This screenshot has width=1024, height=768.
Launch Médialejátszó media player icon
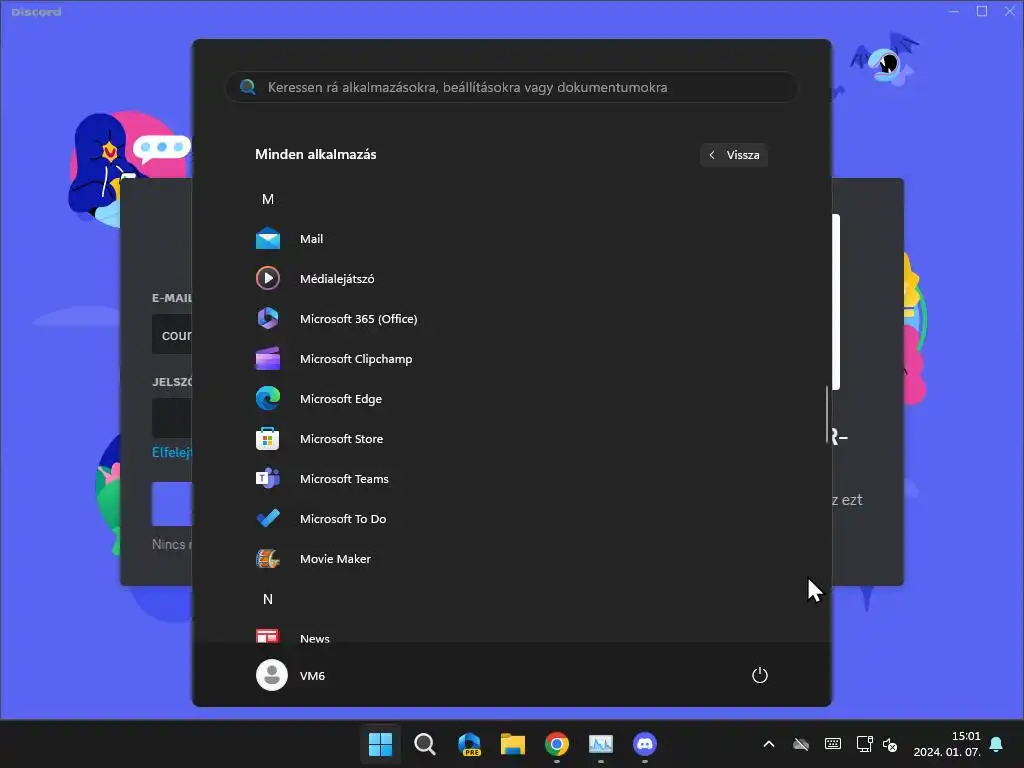click(x=268, y=279)
